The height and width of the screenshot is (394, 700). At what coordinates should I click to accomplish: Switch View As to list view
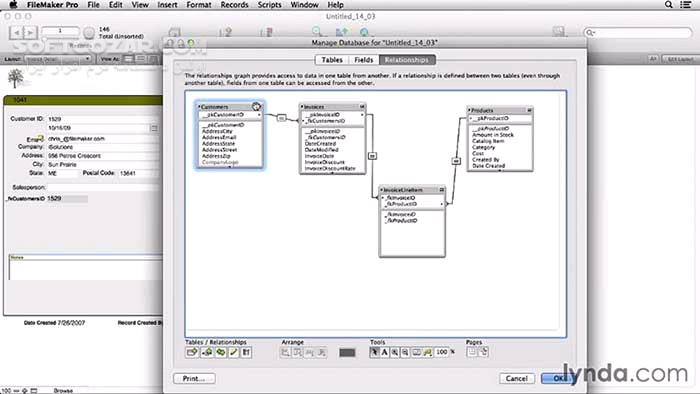(x=141, y=59)
